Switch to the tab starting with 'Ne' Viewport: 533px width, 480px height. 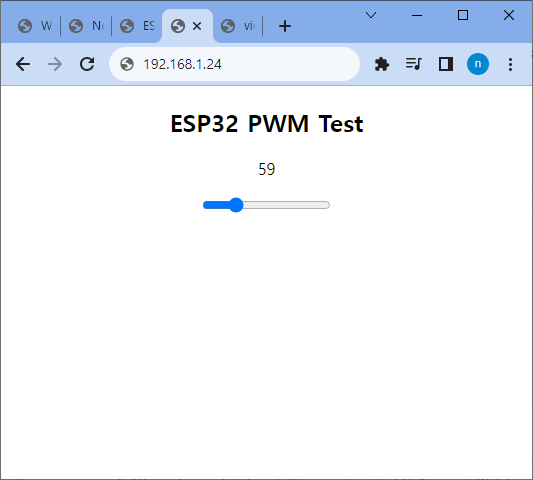coord(86,26)
